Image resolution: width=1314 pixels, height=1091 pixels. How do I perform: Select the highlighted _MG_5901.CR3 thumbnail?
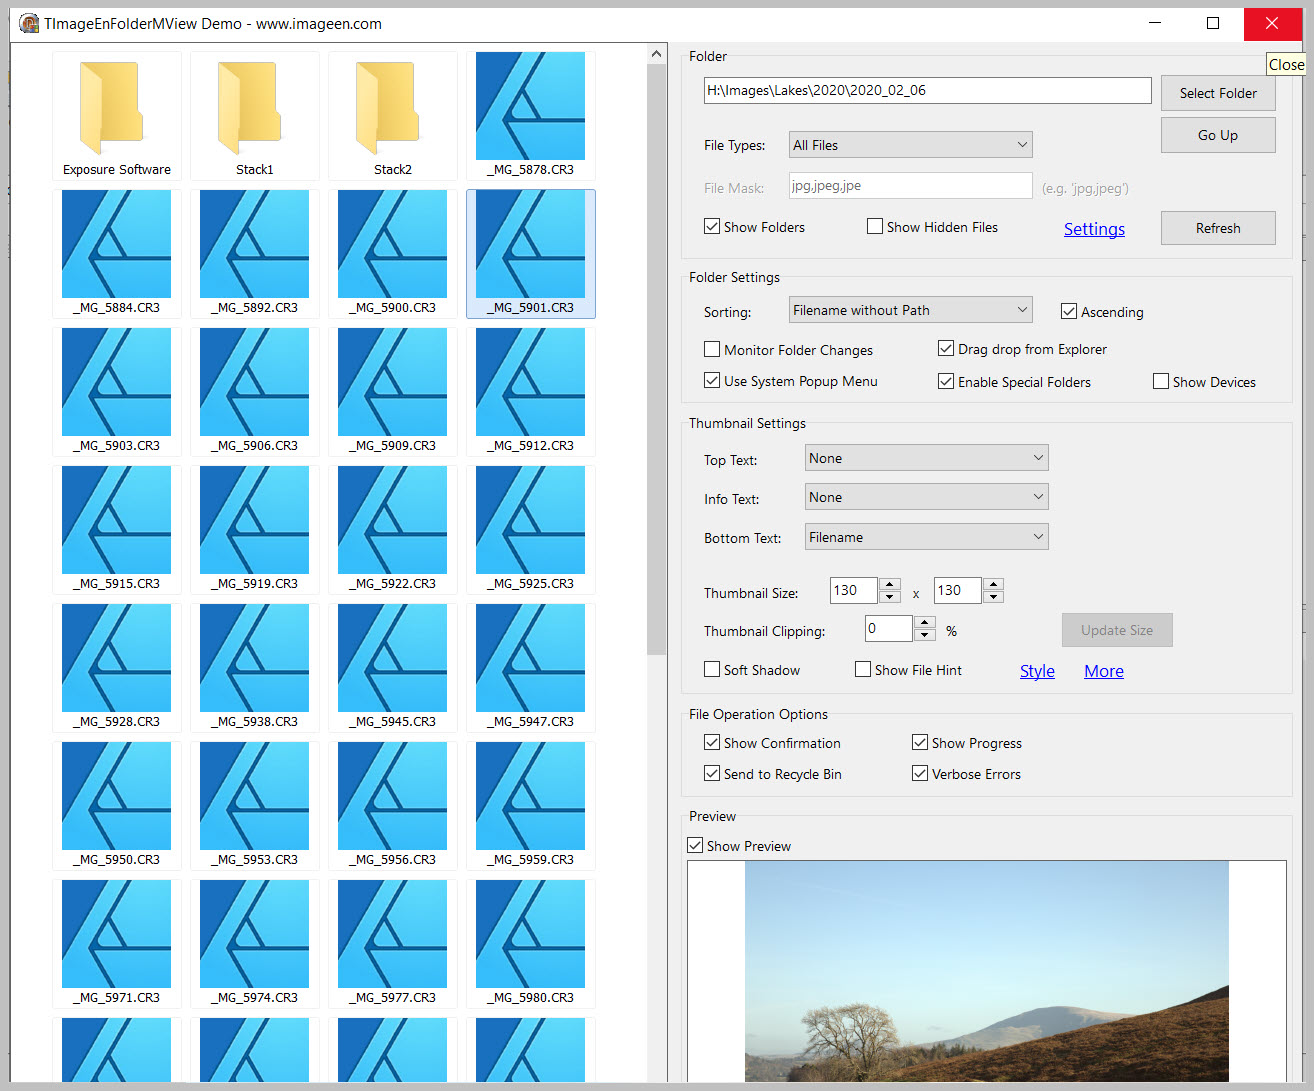[x=531, y=254]
